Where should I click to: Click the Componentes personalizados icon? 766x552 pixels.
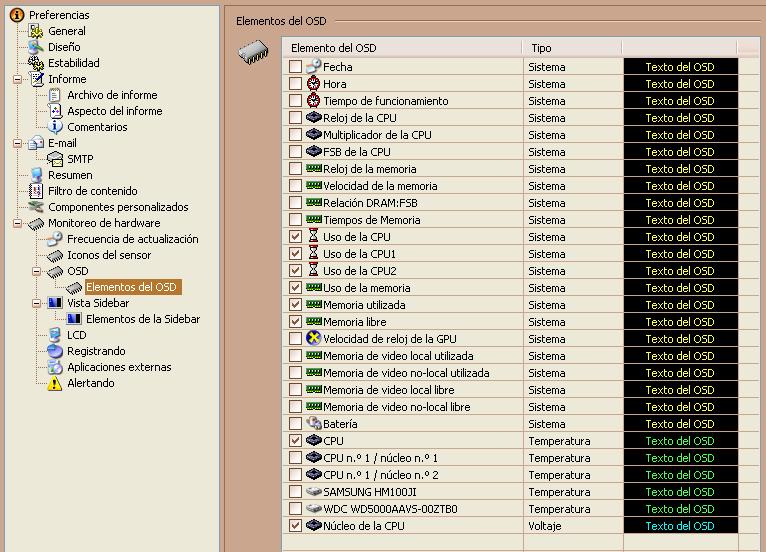click(36, 207)
